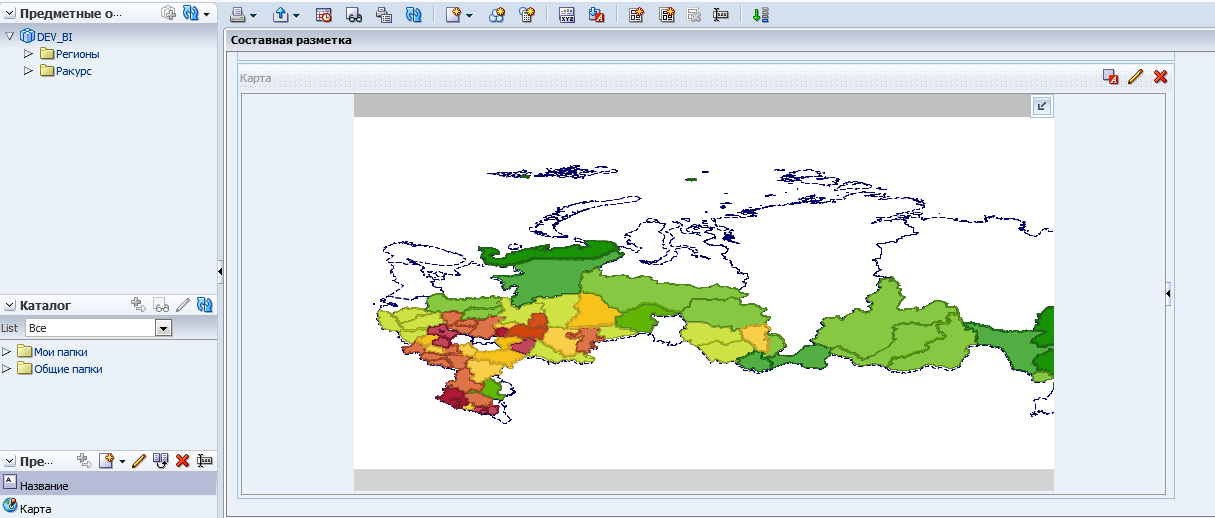This screenshot has width=1215, height=518.
Task: Click the green import arrow icon in the toolbar
Action: 760,15
